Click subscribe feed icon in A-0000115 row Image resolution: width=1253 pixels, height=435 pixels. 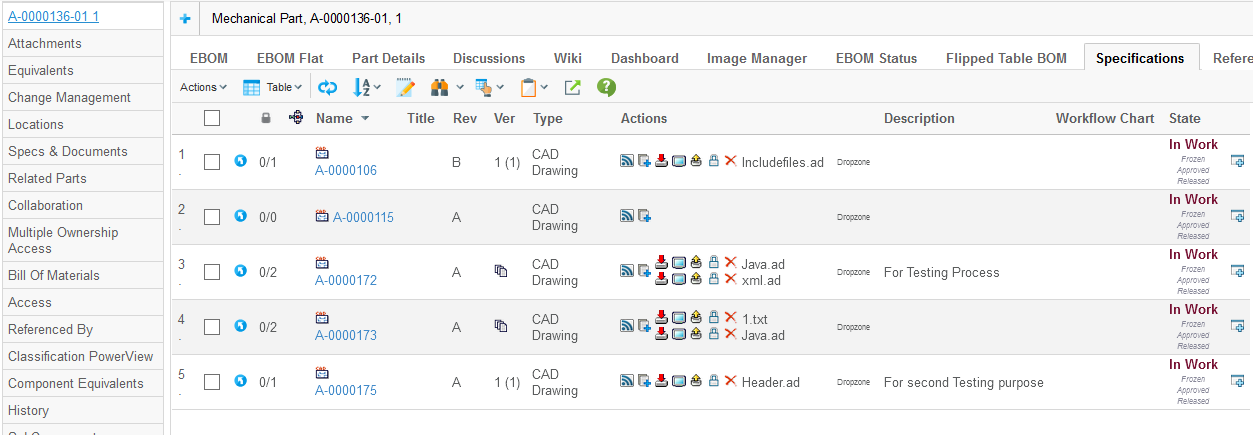[x=627, y=216]
